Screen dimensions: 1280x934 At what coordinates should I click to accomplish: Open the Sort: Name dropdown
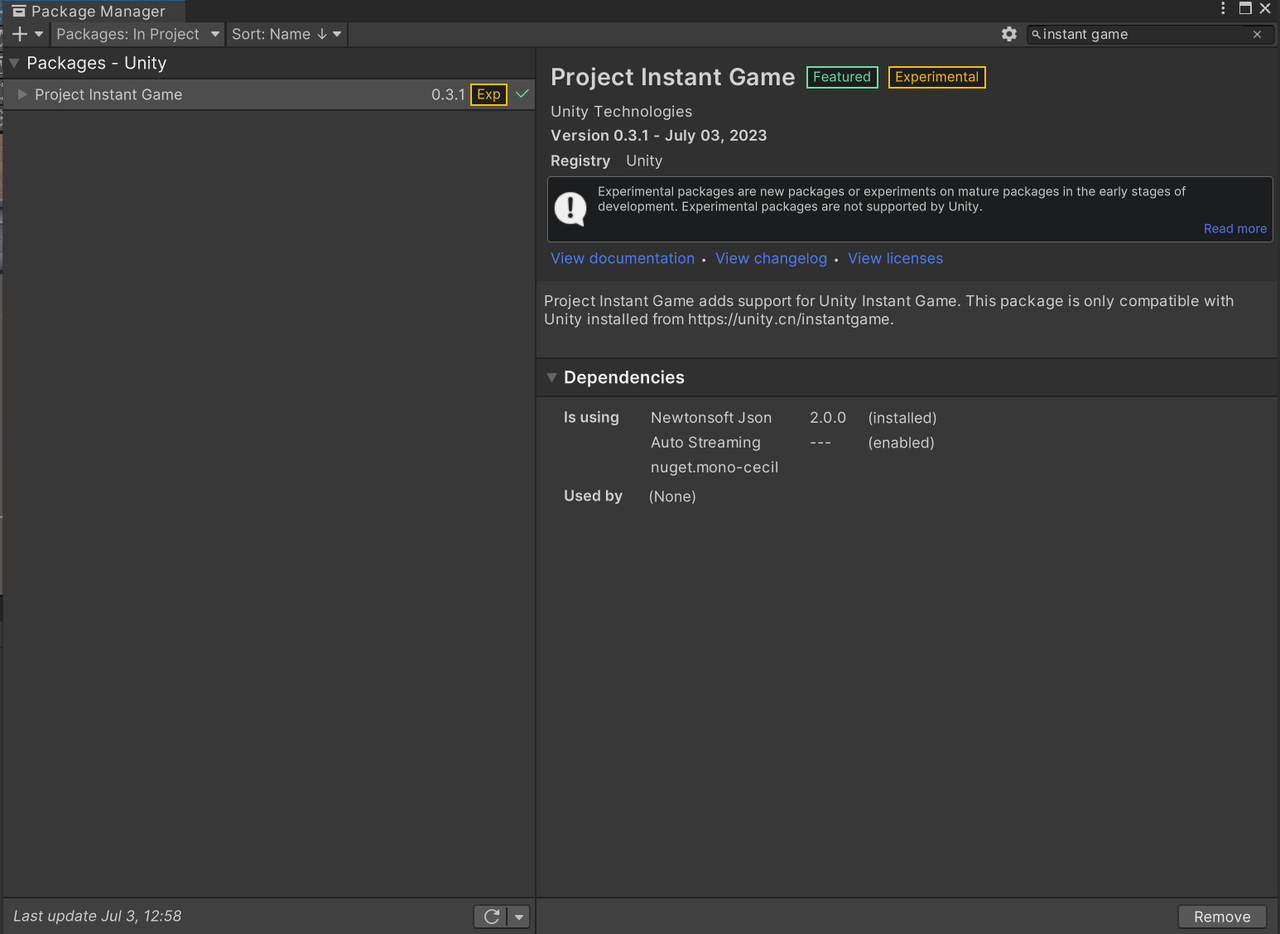[x=286, y=34]
